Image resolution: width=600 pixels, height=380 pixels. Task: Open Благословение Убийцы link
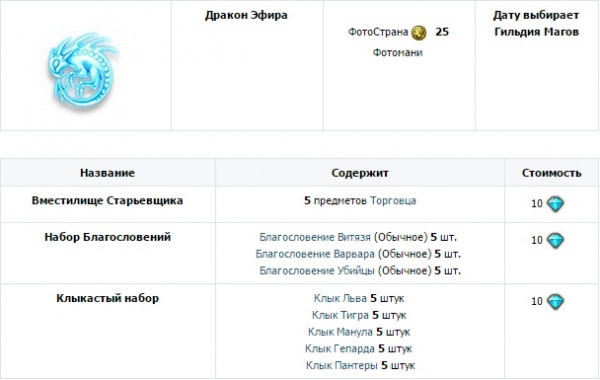click(317, 271)
